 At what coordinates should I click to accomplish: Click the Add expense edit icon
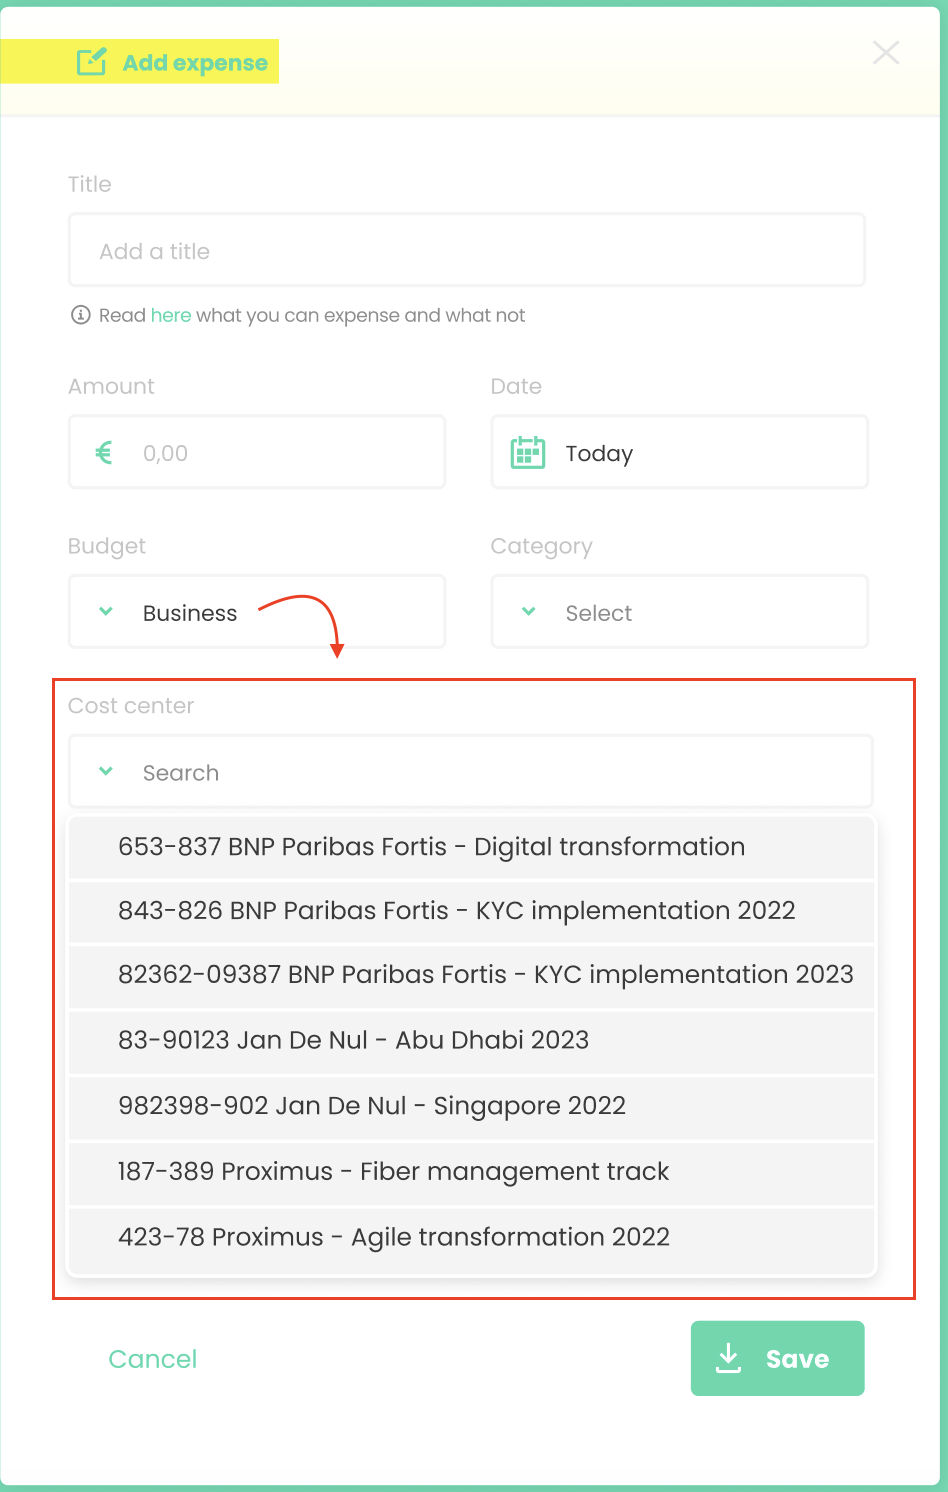tap(92, 62)
